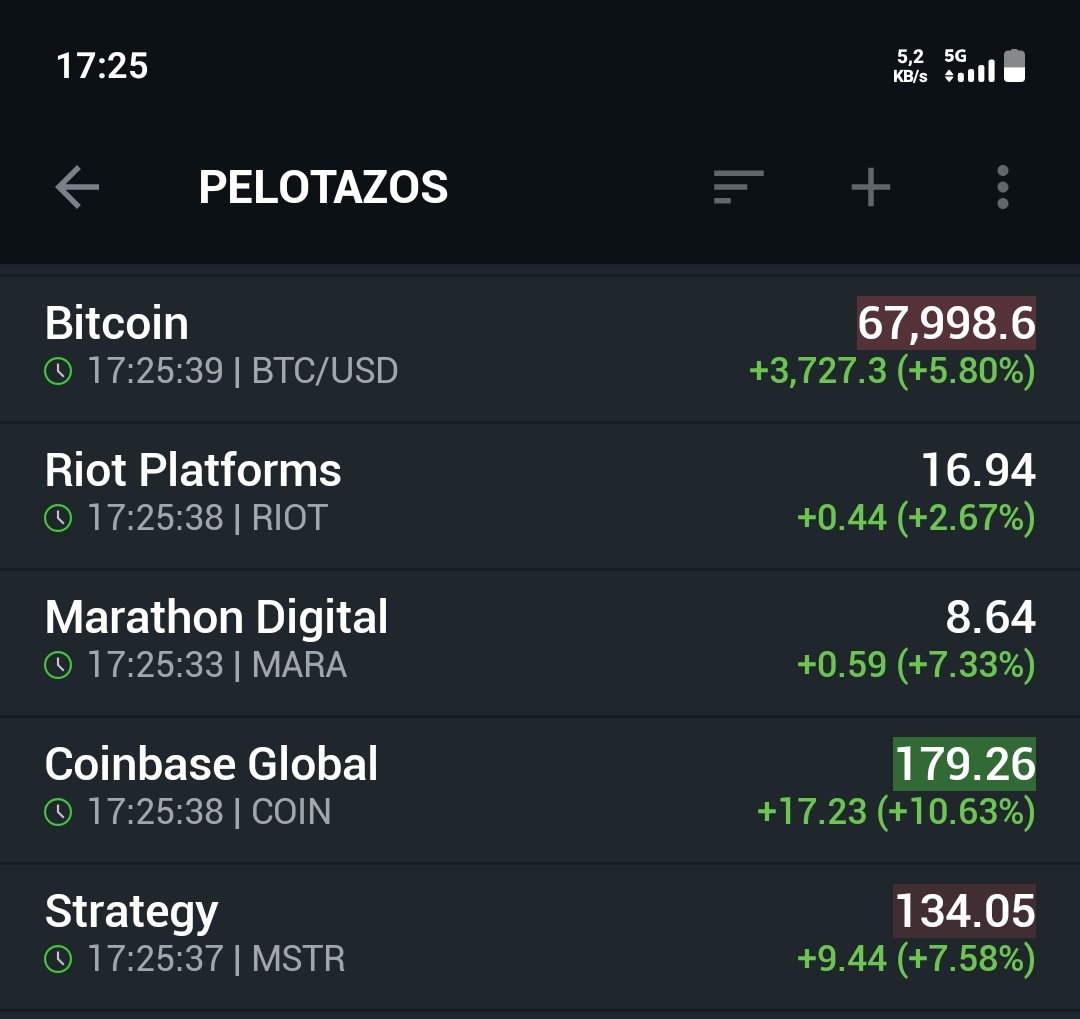1080x1019 pixels.
Task: Open the Riot Platforms entry
Action: 400,494
